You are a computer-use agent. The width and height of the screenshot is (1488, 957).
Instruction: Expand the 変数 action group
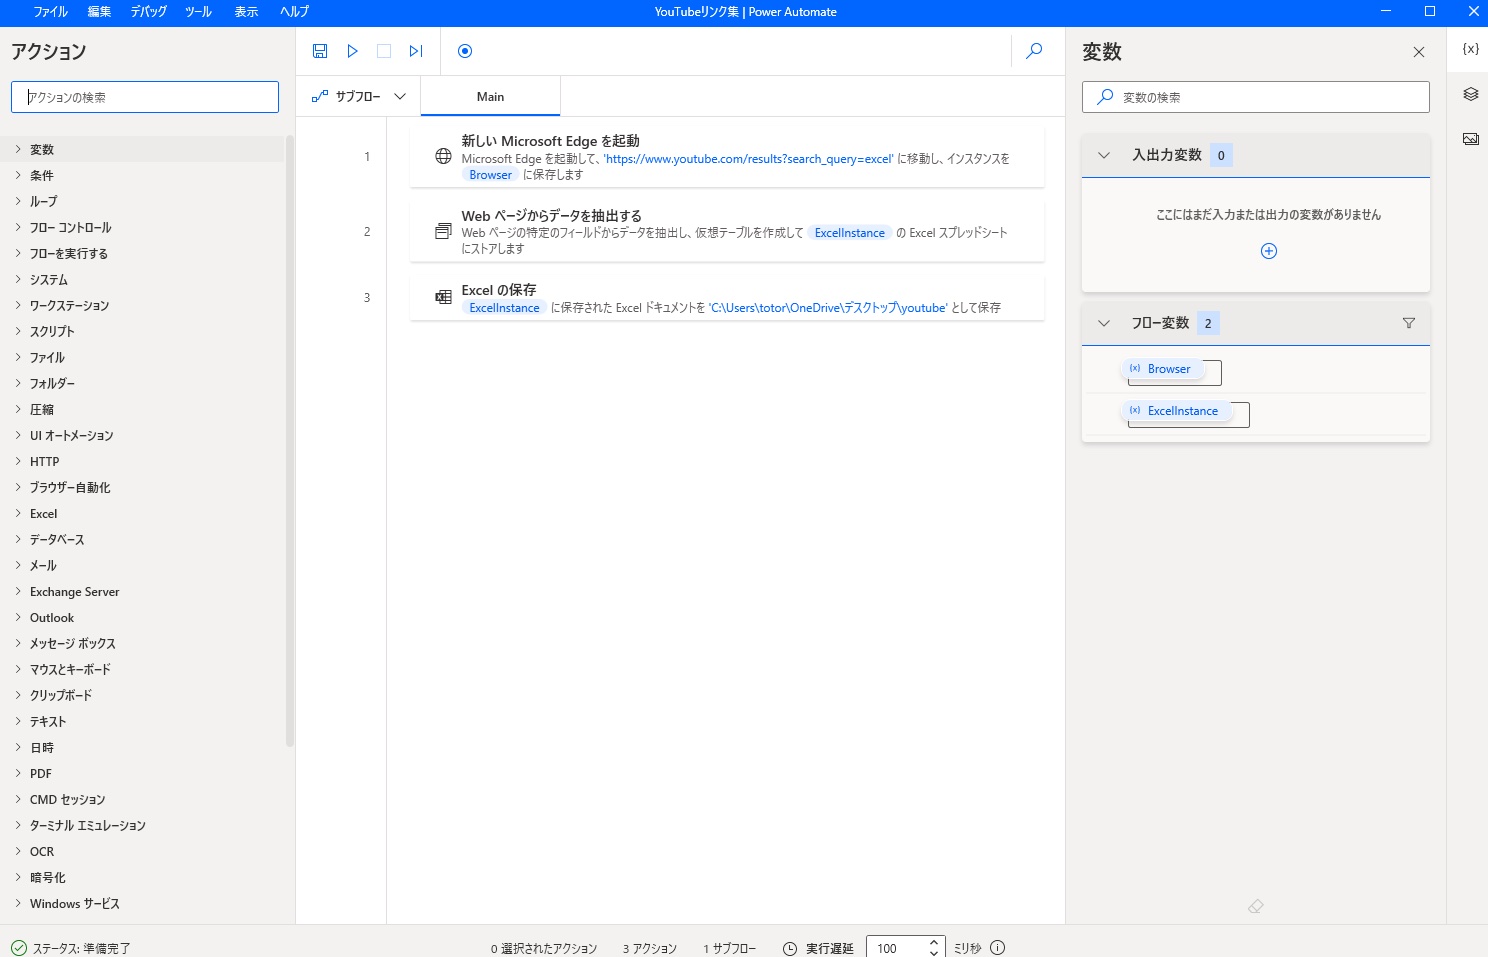(x=18, y=149)
